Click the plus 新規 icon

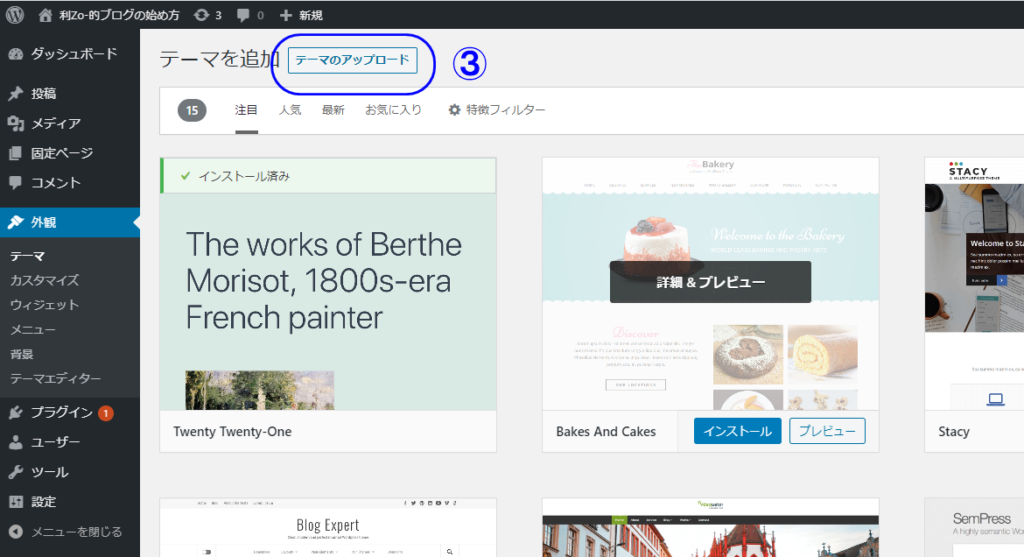tap(287, 15)
